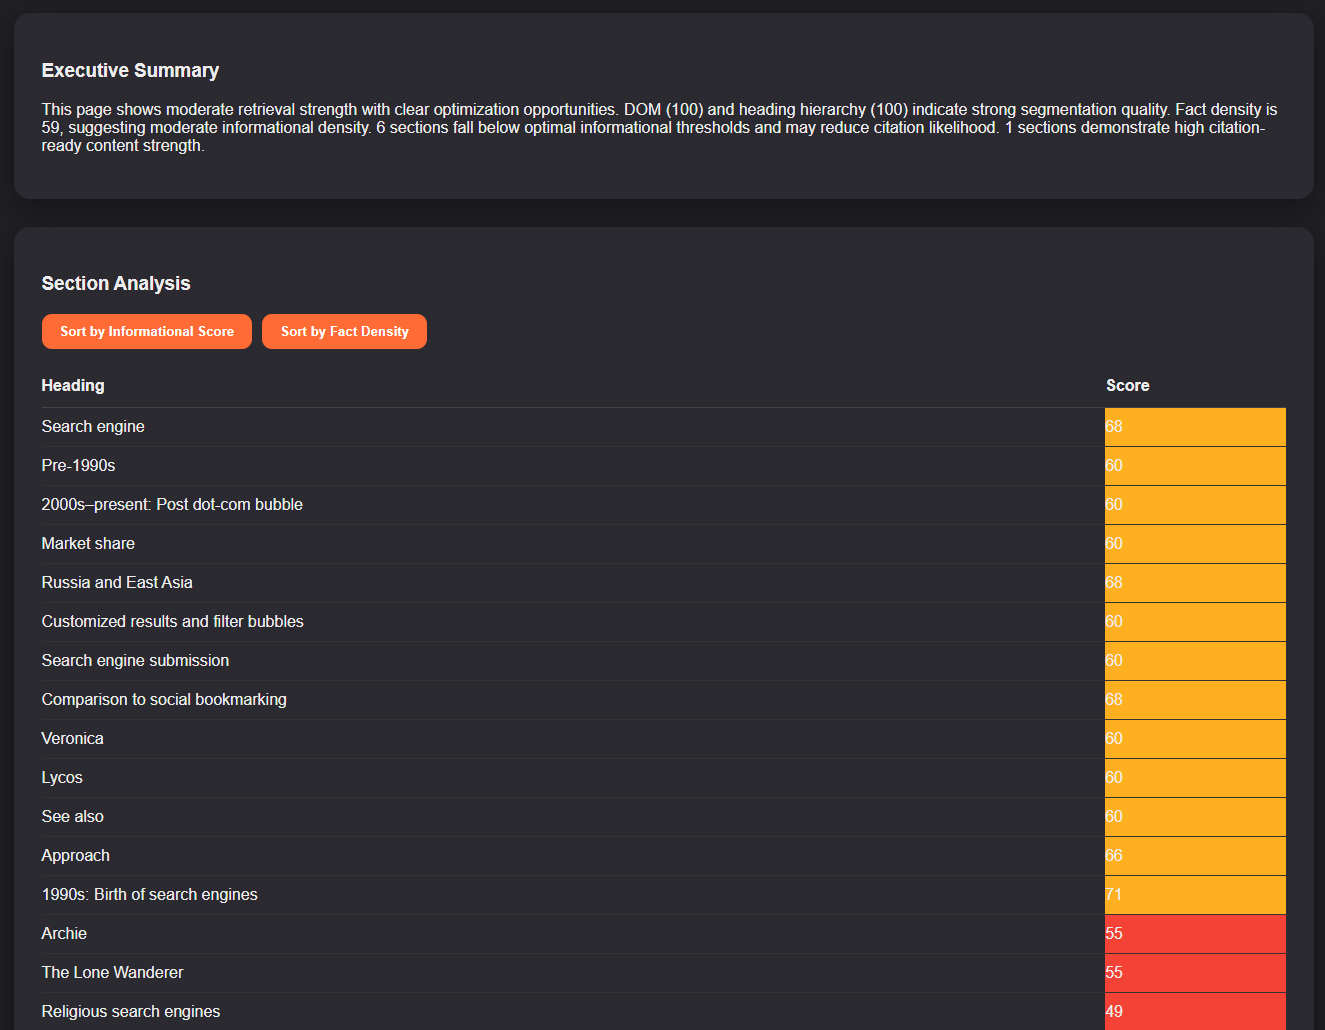The image size is (1325, 1030).
Task: Select the Pre-1990s section row
Action: tap(78, 466)
